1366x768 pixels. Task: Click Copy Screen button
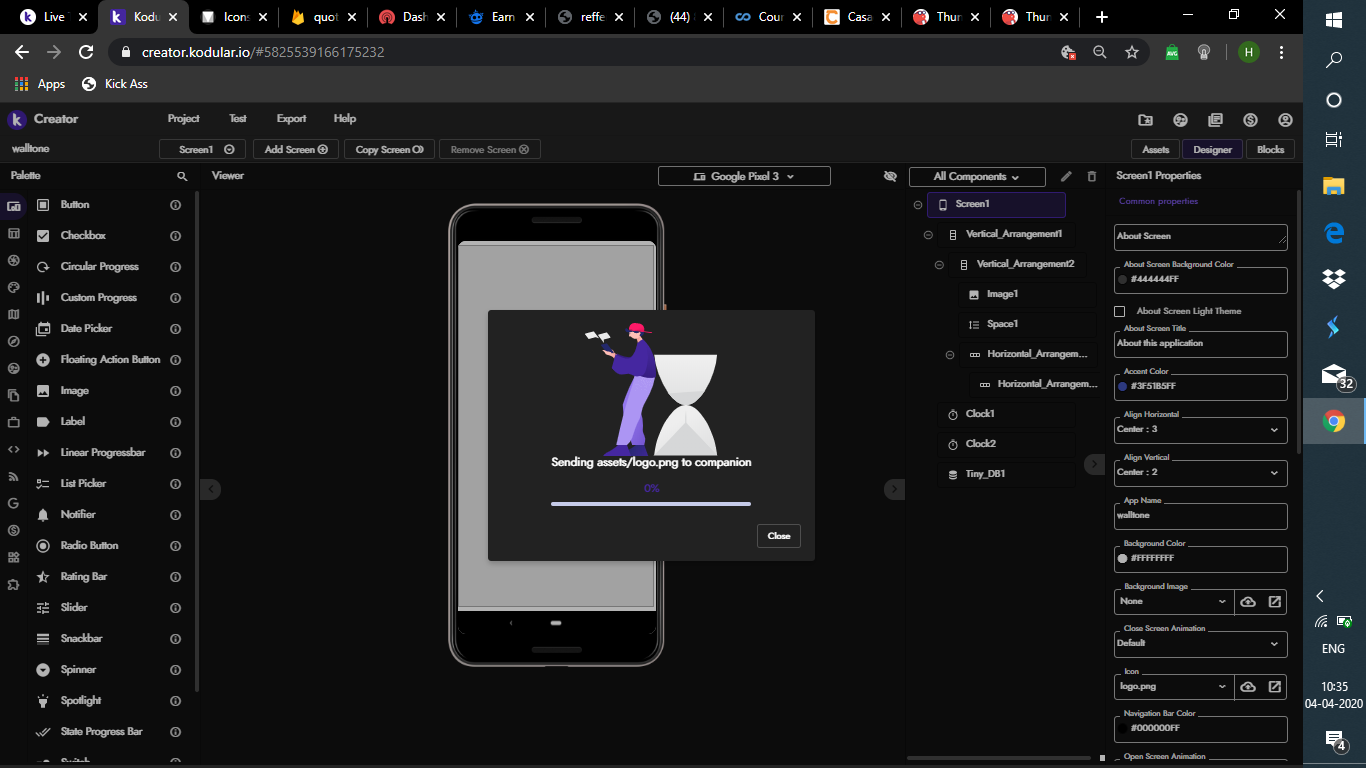[x=389, y=149]
